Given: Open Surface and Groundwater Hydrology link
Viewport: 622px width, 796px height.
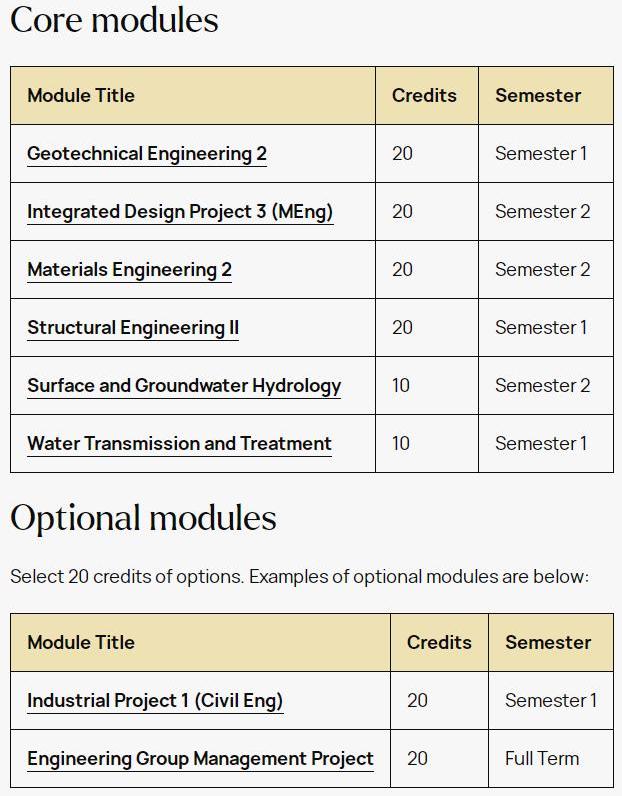Looking at the screenshot, I should [x=184, y=386].
